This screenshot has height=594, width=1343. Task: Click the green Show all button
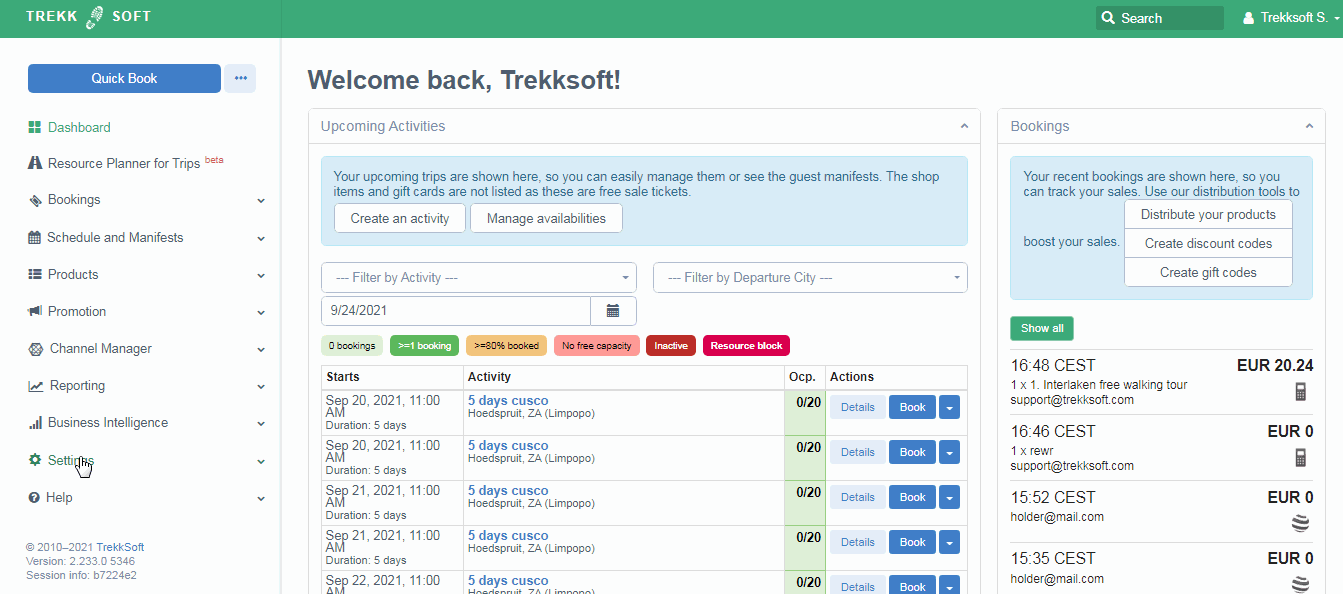pos(1041,328)
